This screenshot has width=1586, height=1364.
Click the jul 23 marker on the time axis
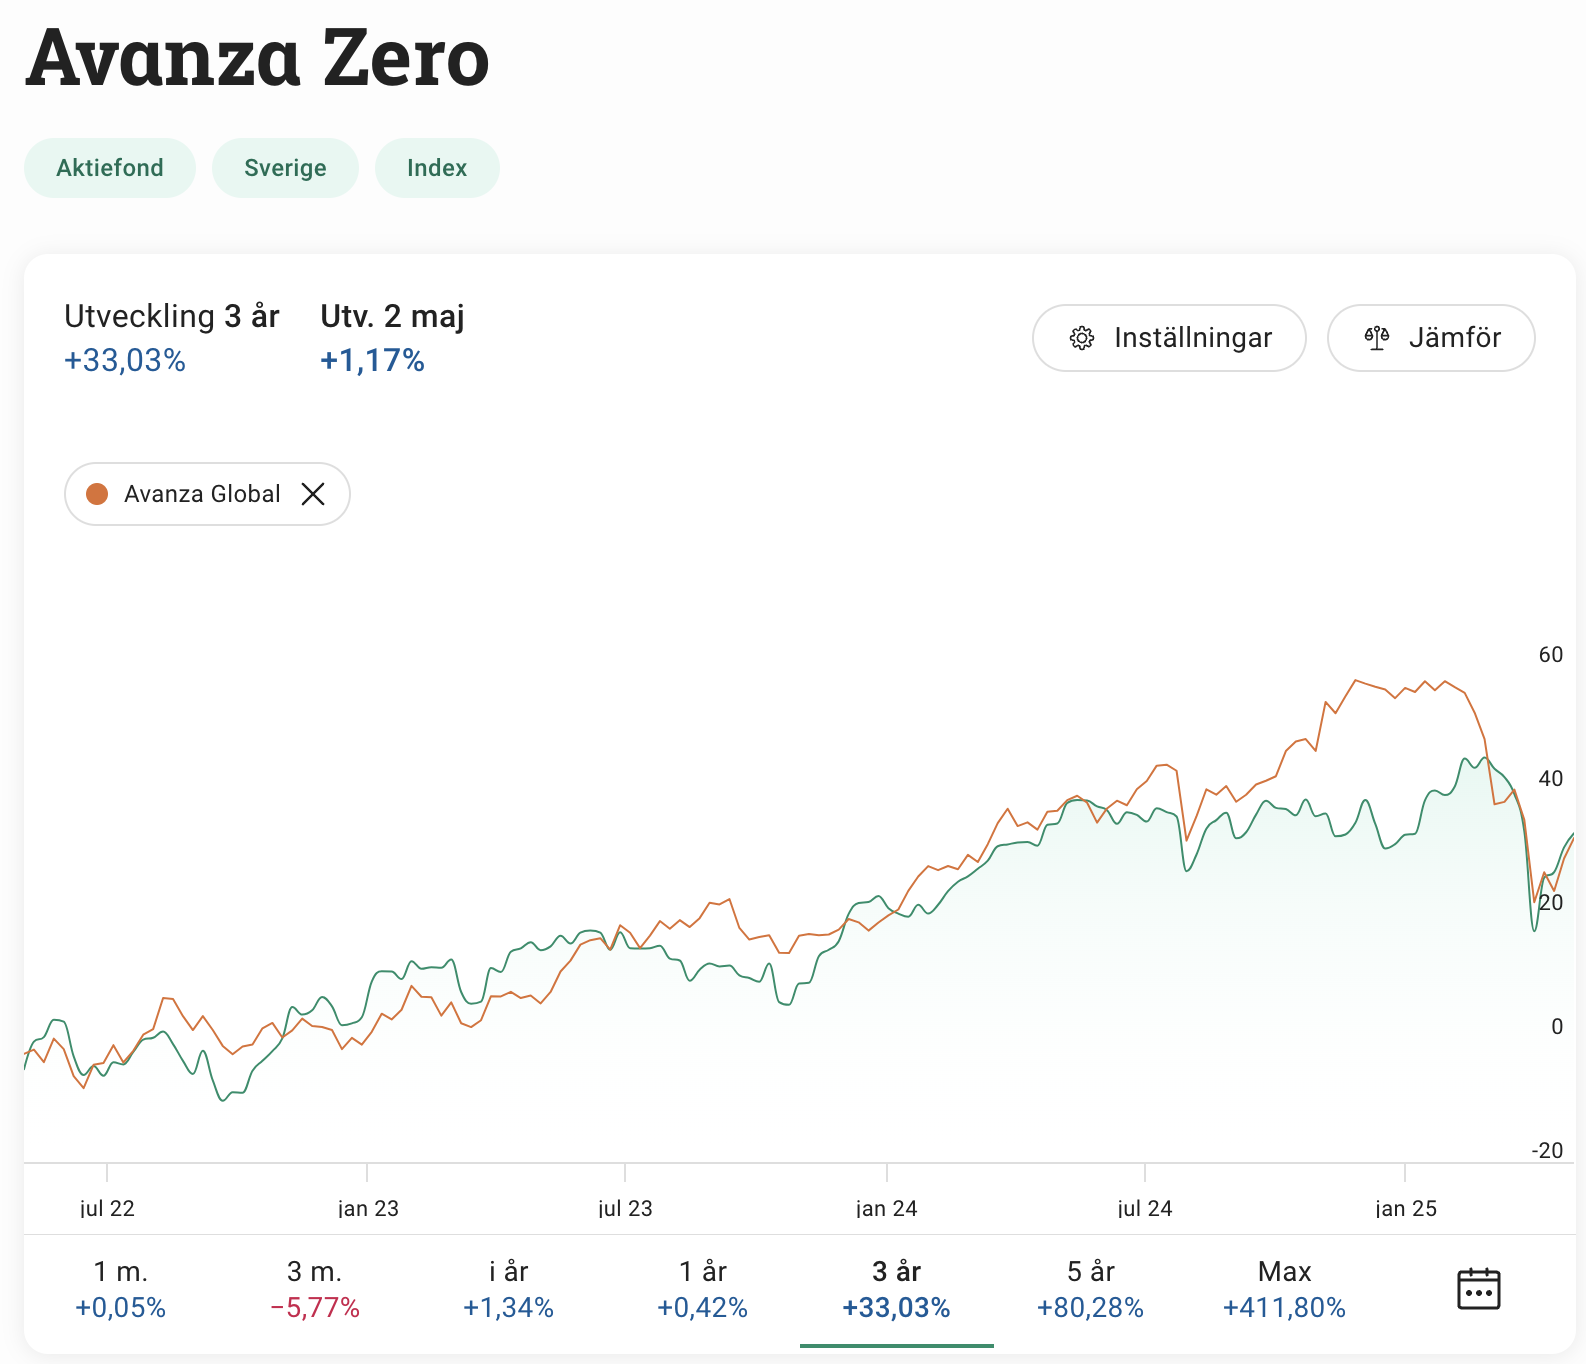click(625, 1208)
